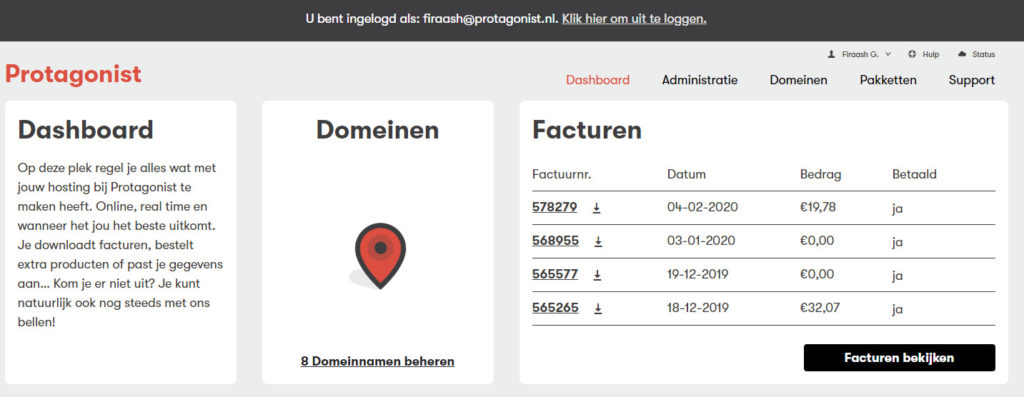Click the Facturen bekijken button
The width and height of the screenshot is (1024, 397).
pos(899,358)
